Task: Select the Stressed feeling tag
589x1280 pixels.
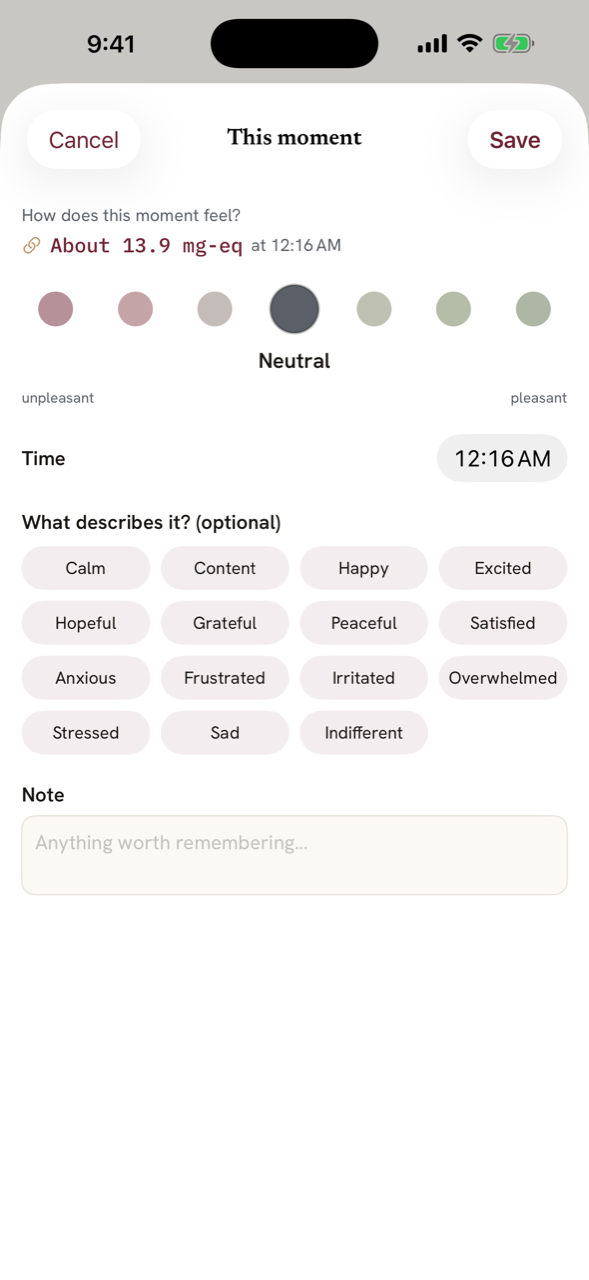Action: point(86,733)
